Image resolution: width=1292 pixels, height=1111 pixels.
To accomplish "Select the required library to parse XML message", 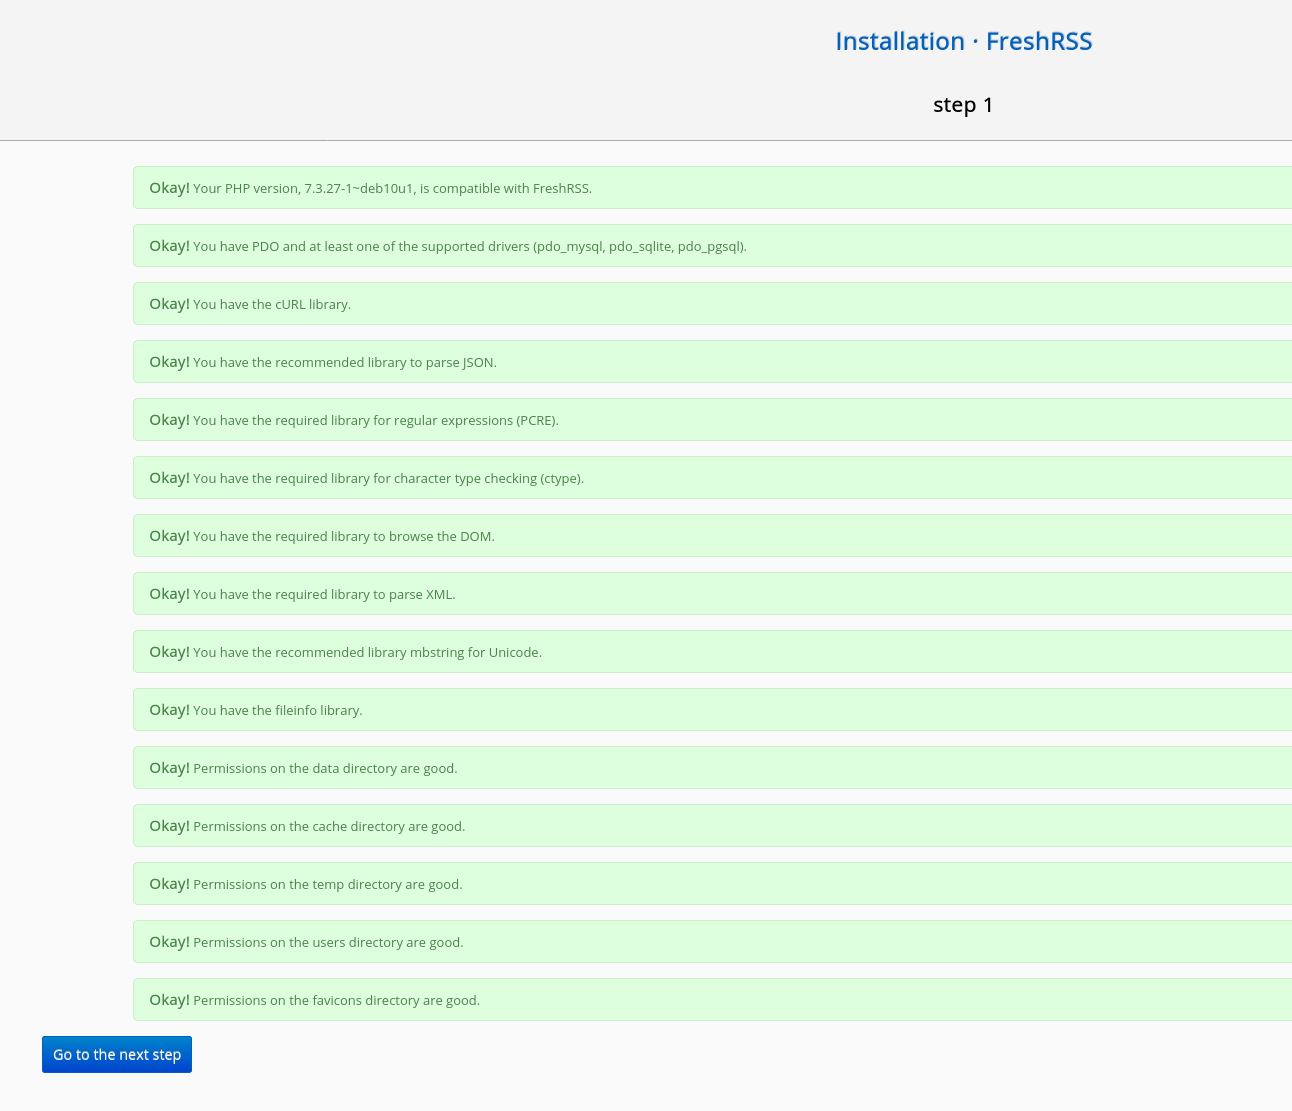I will 712,594.
